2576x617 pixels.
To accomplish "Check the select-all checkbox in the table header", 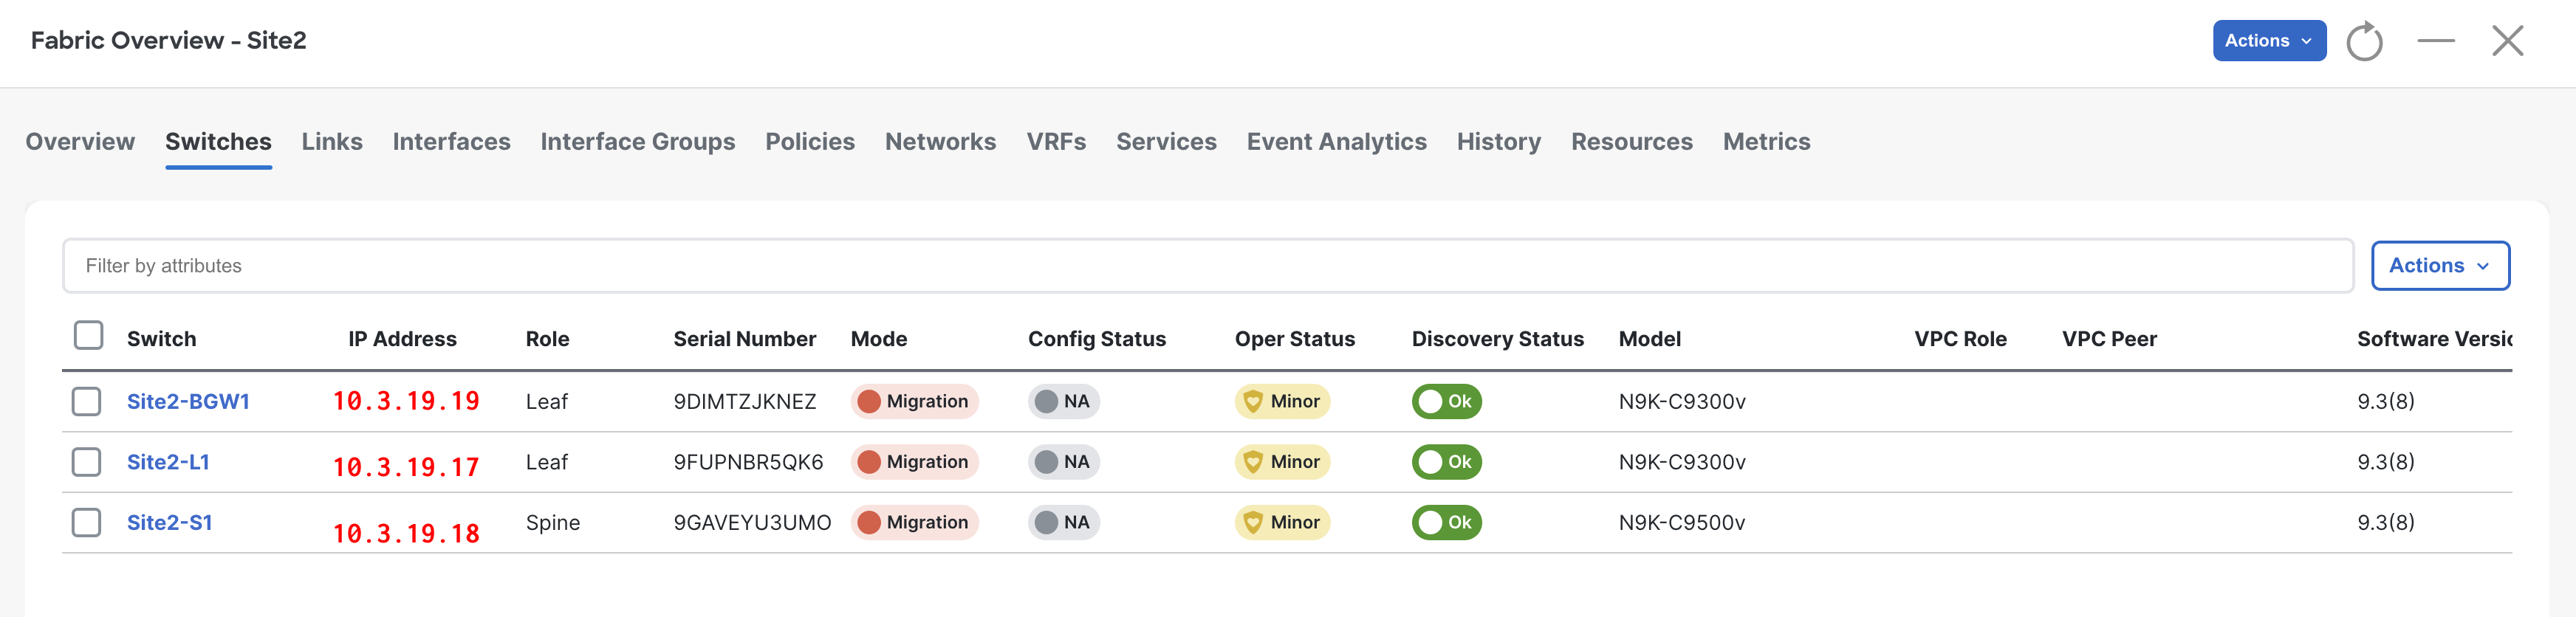I will pos(89,335).
